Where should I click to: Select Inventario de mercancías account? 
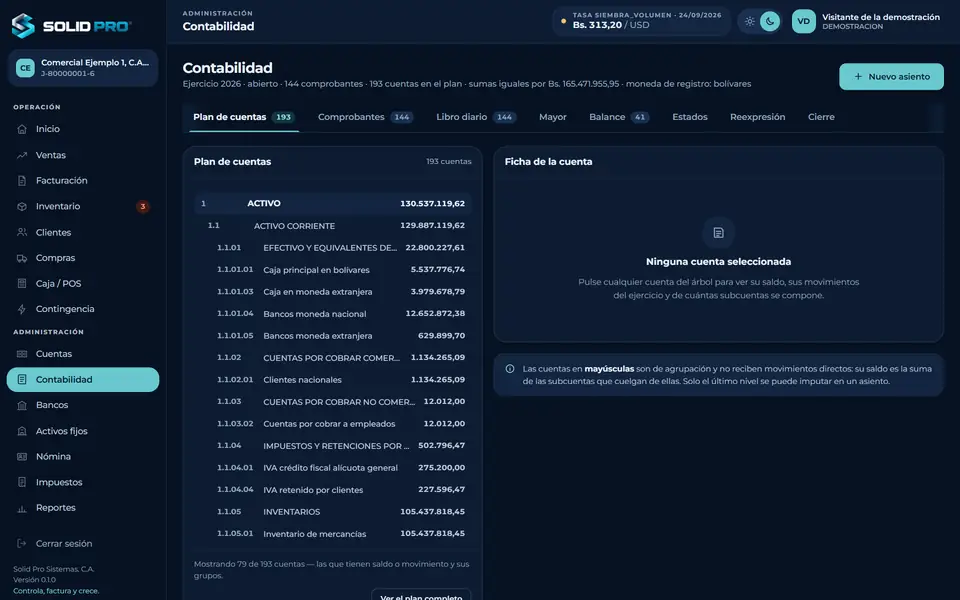(x=332, y=534)
